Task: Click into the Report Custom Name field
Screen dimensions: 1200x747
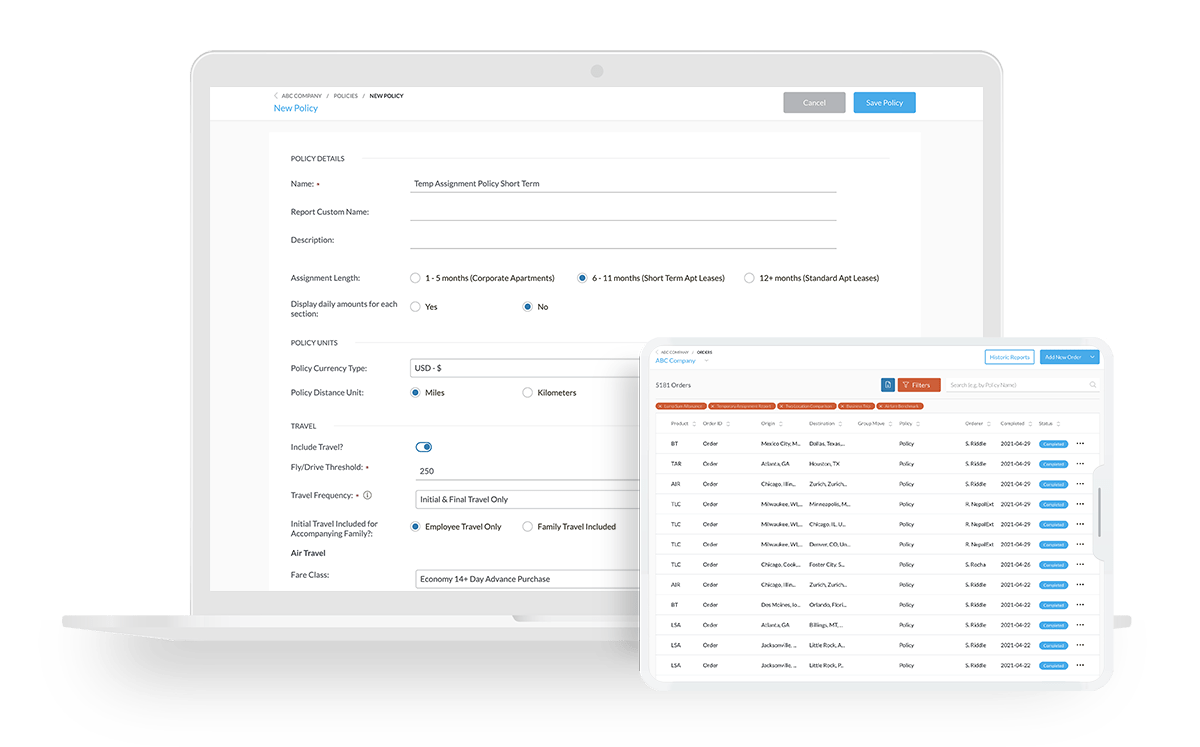Action: 622,212
